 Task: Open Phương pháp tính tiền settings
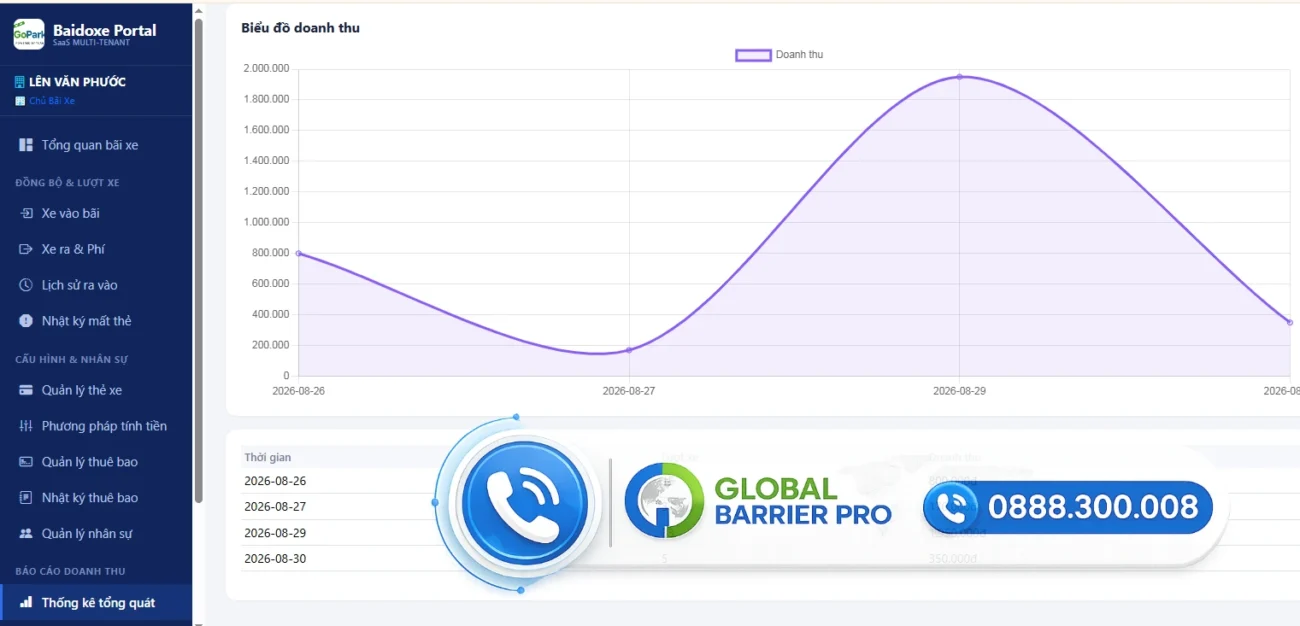(x=96, y=426)
